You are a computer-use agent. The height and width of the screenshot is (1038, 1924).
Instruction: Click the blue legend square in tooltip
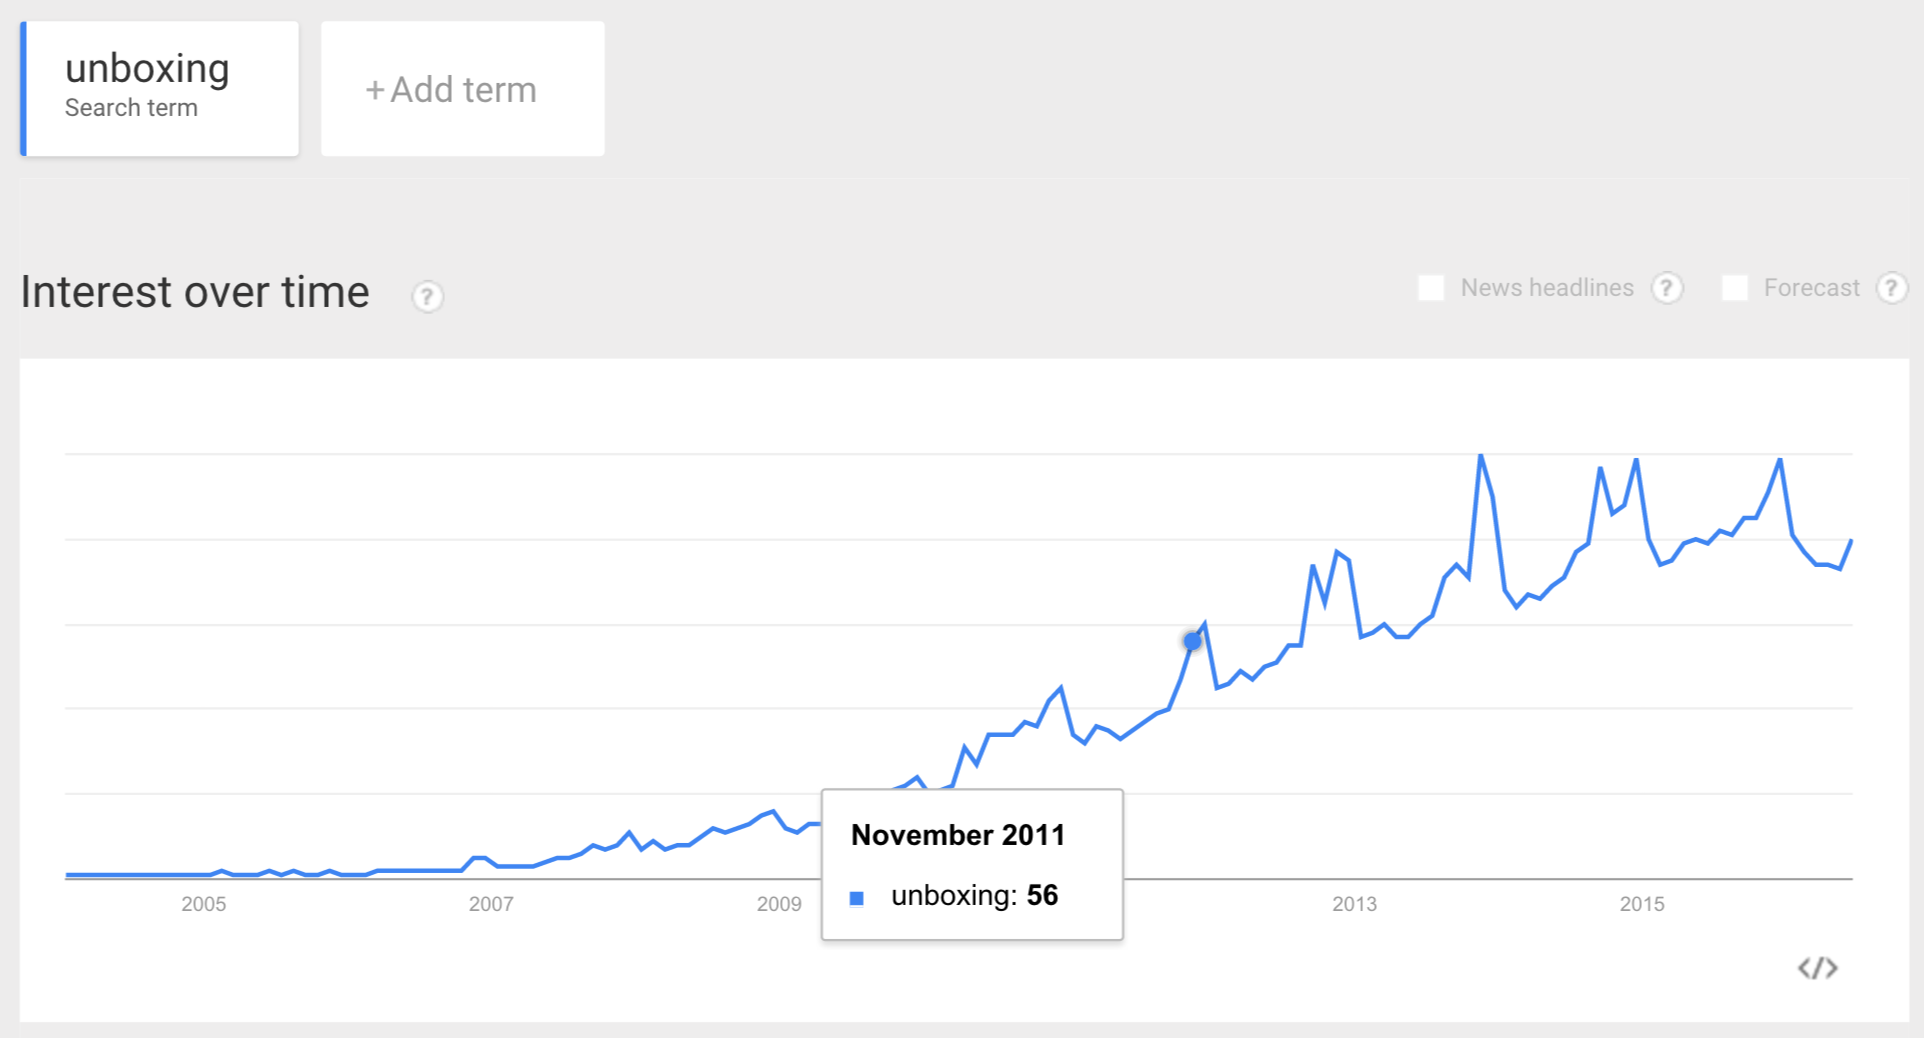857,898
